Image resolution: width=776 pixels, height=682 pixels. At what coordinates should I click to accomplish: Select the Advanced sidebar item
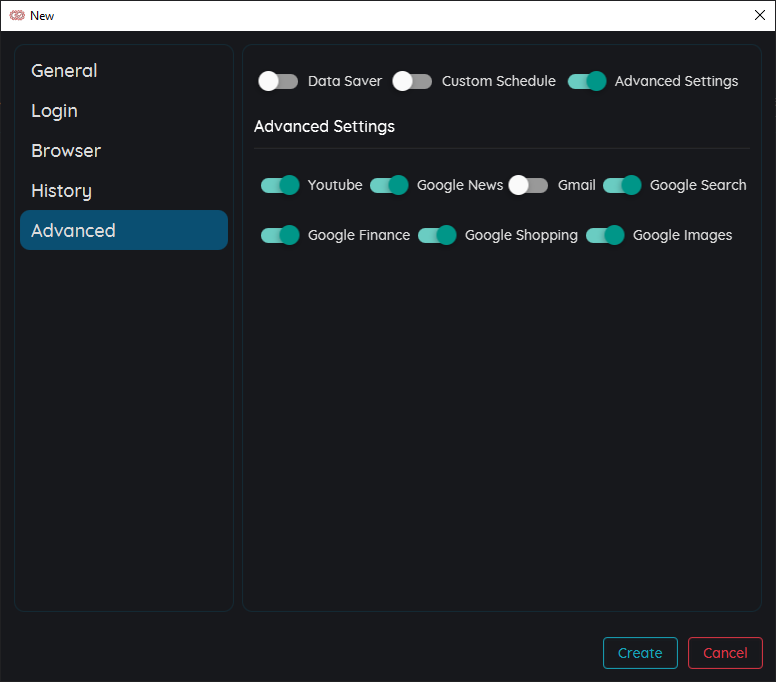click(124, 230)
